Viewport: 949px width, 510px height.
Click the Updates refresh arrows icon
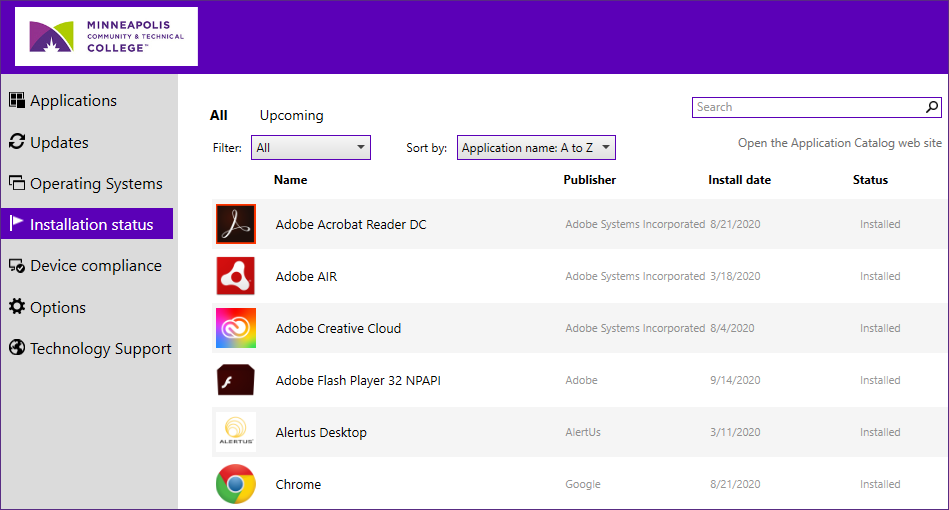coord(17,142)
